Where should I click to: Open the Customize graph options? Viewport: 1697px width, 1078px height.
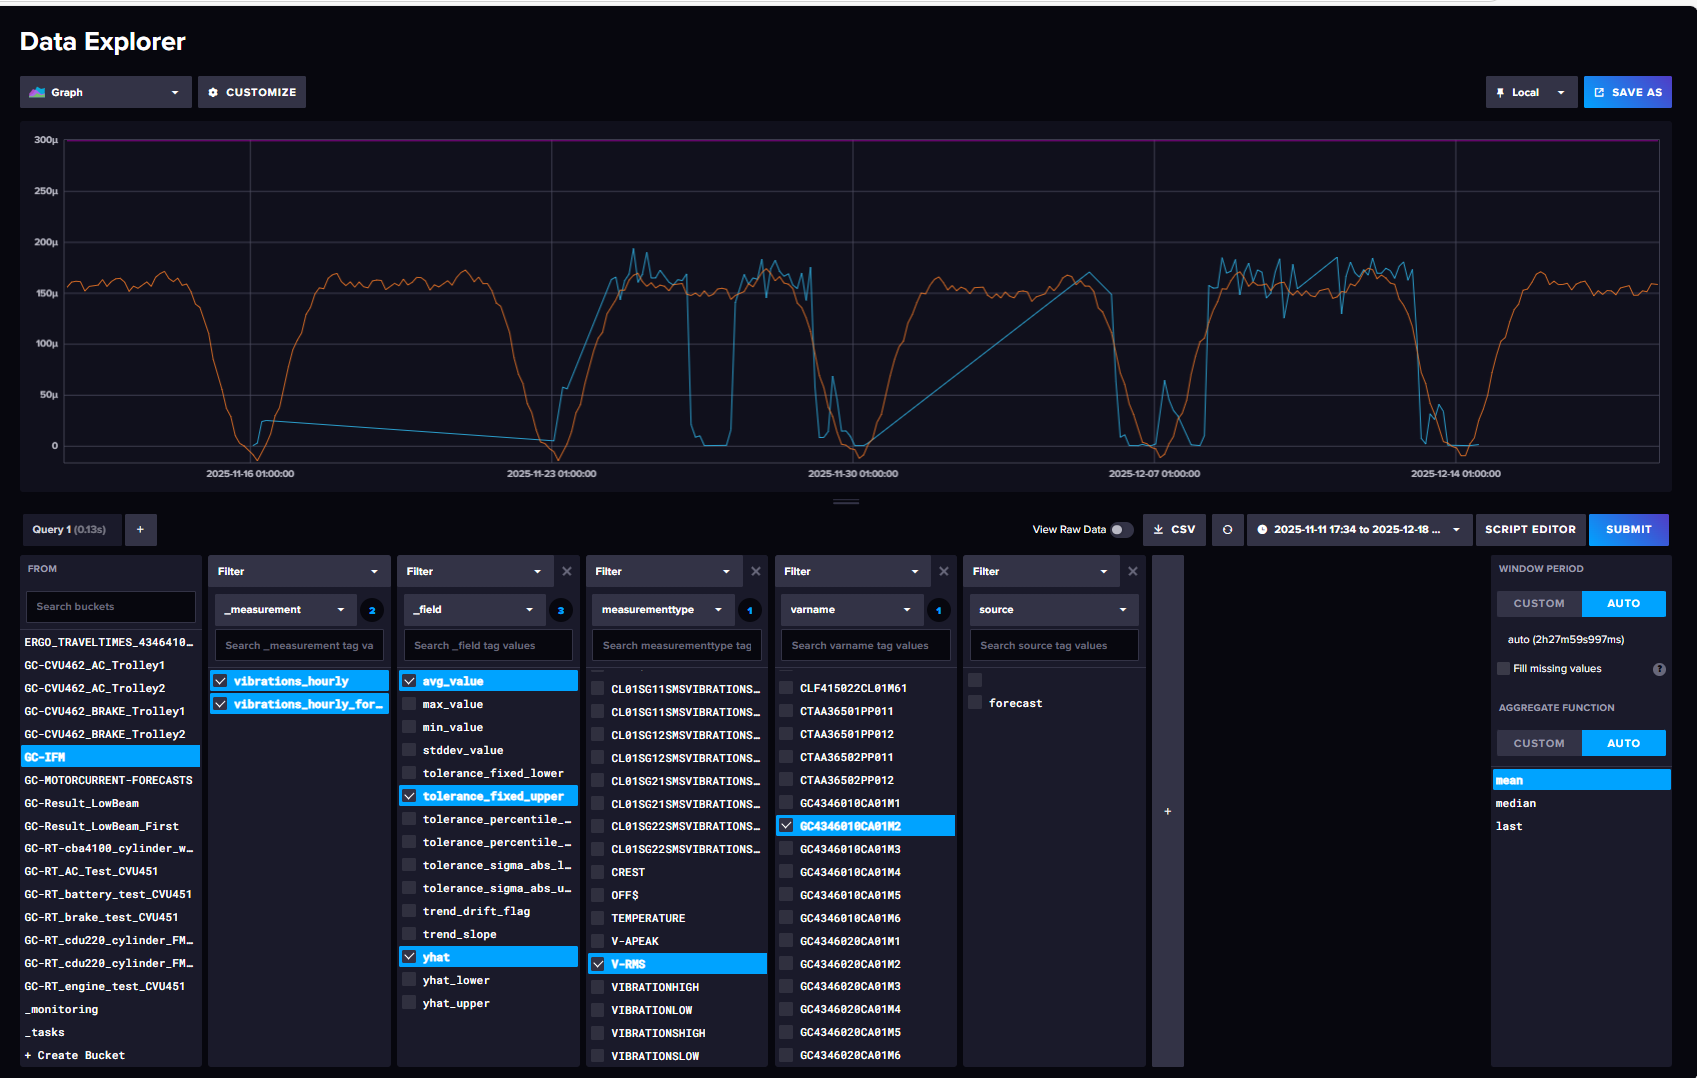[251, 91]
